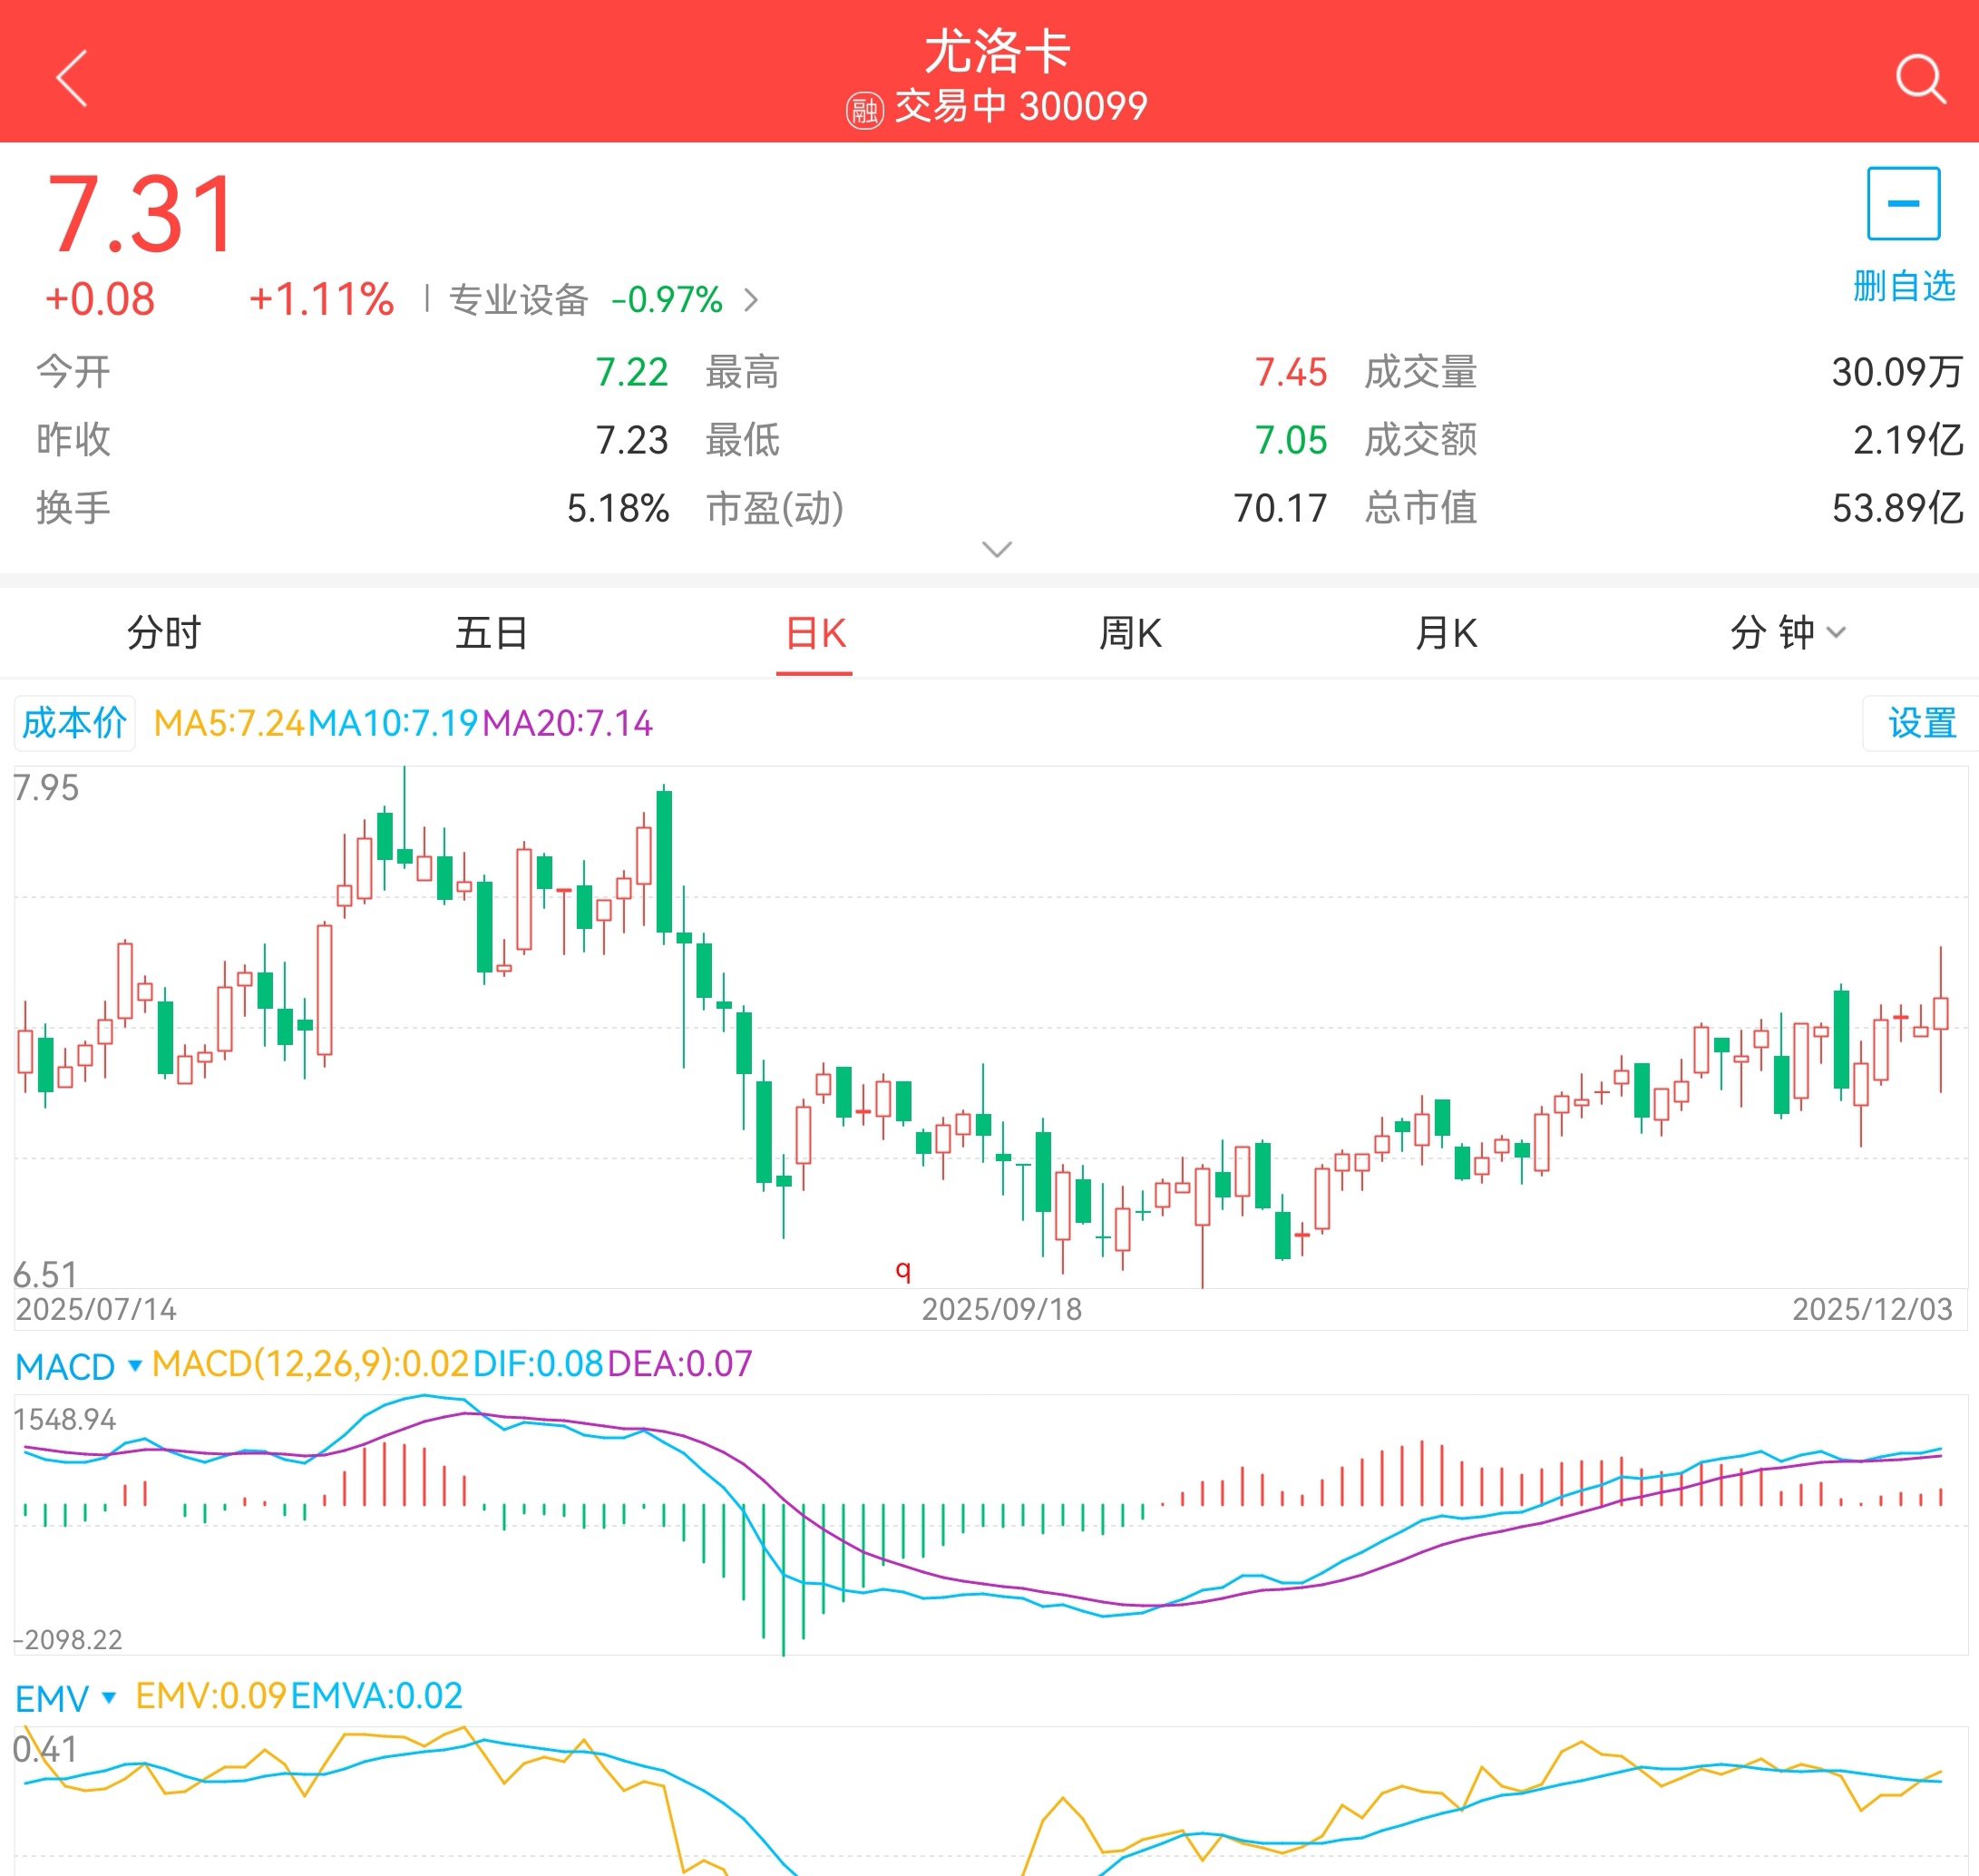Click the minus watchlist box icon

1902,203
